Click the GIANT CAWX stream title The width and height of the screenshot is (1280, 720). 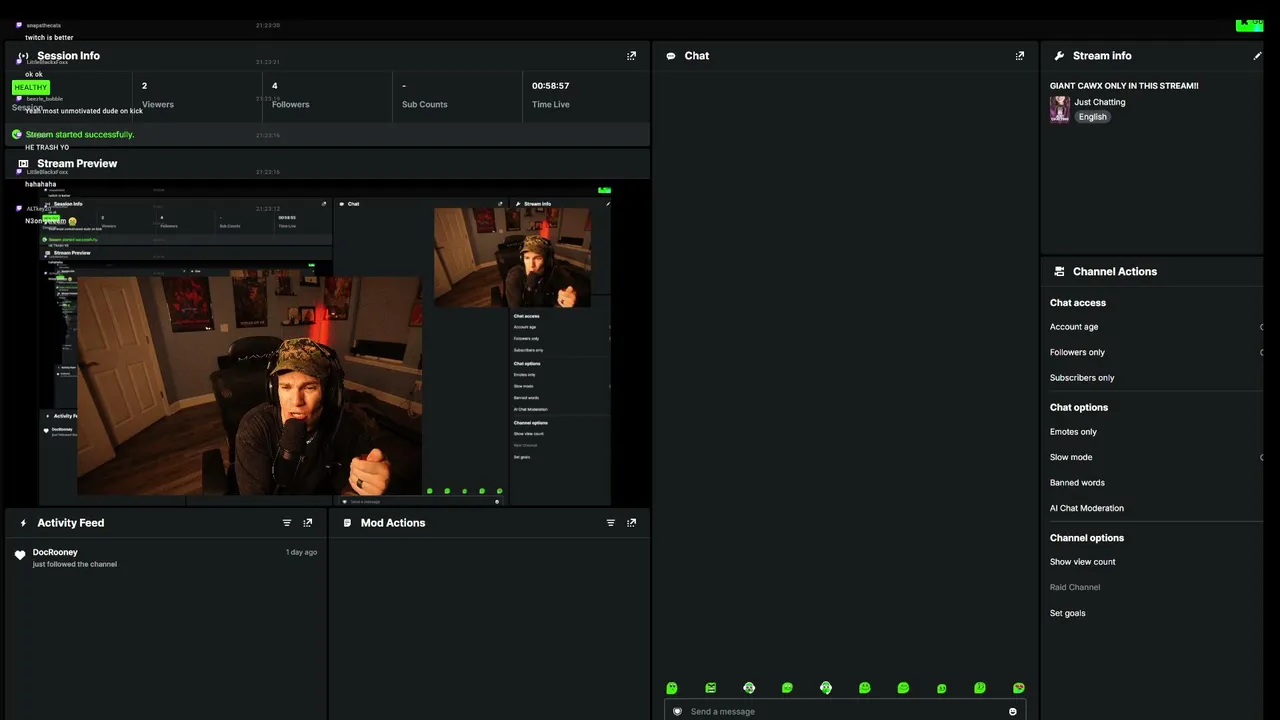(1124, 86)
